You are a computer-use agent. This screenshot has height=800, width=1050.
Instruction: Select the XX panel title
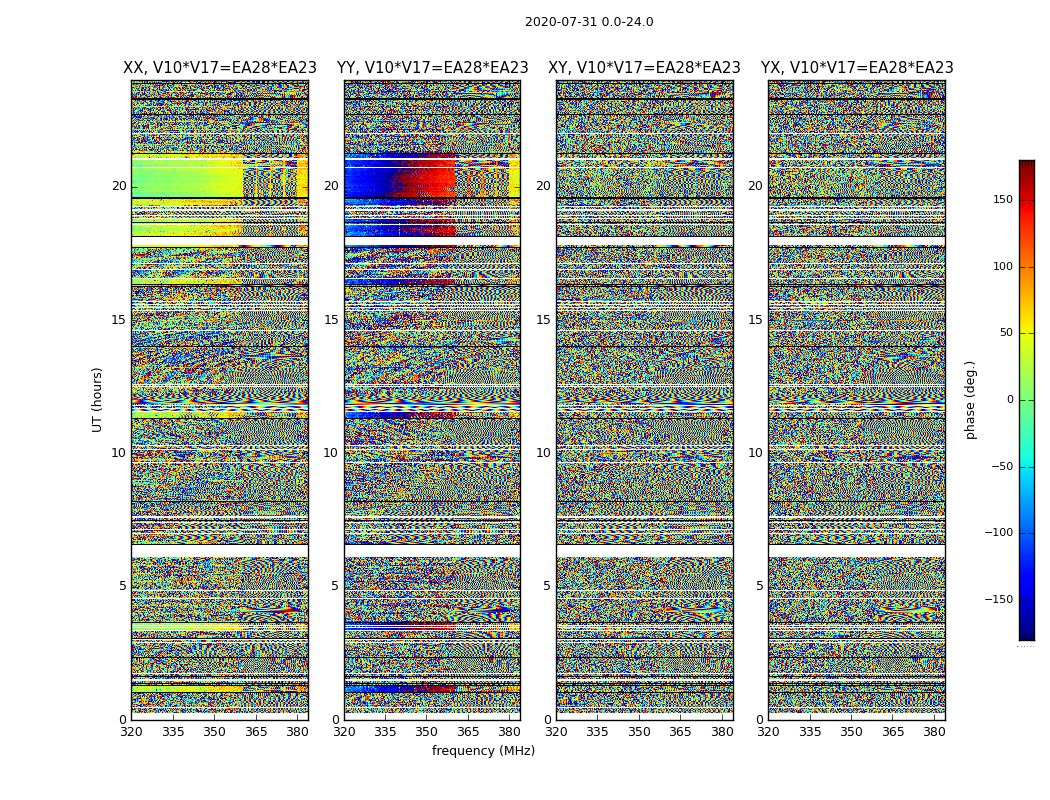click(219, 68)
